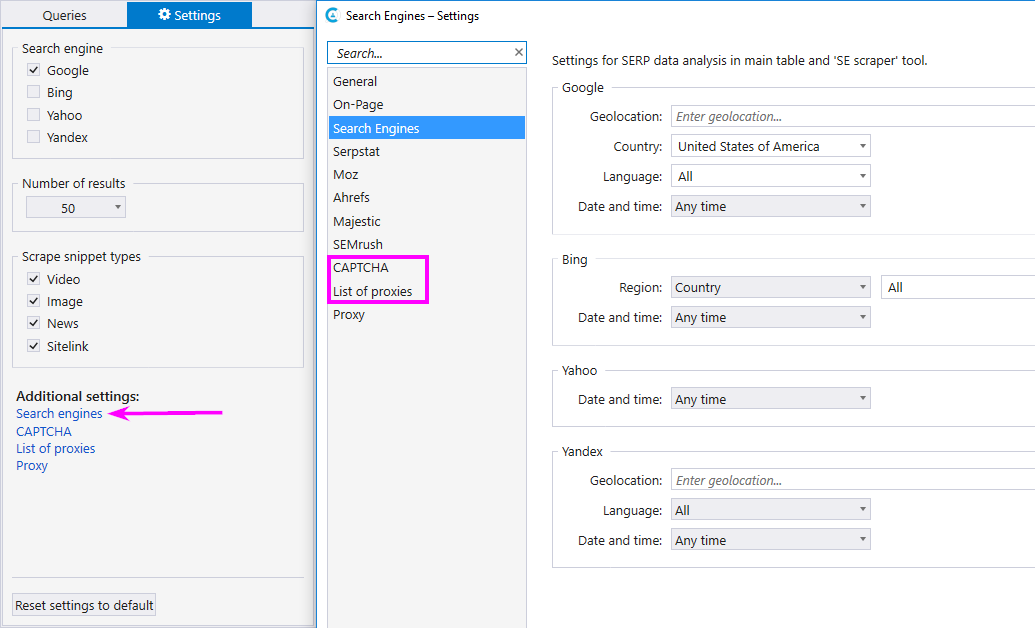Open Google Language dropdown
The width and height of the screenshot is (1035, 628).
click(770, 176)
